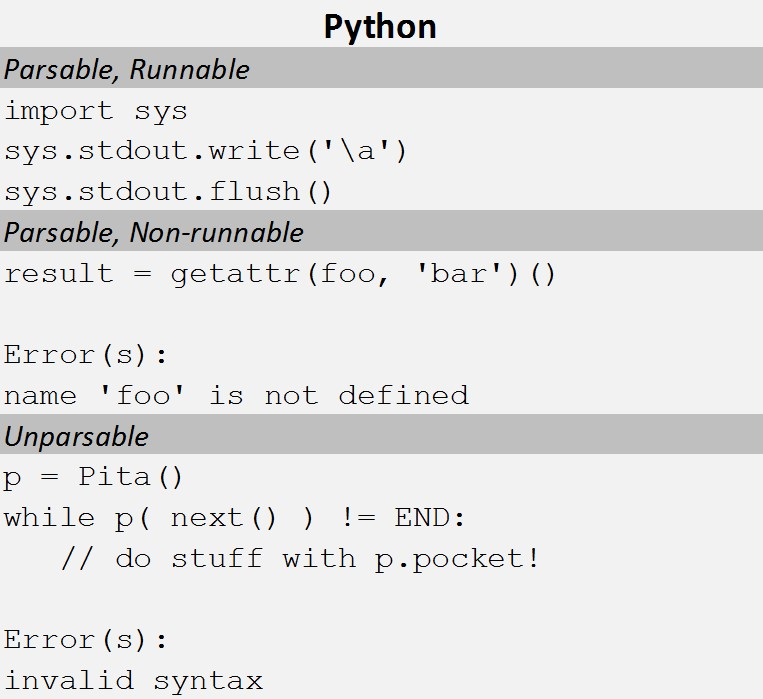Click the word 'Pita()' in code

coord(131,477)
